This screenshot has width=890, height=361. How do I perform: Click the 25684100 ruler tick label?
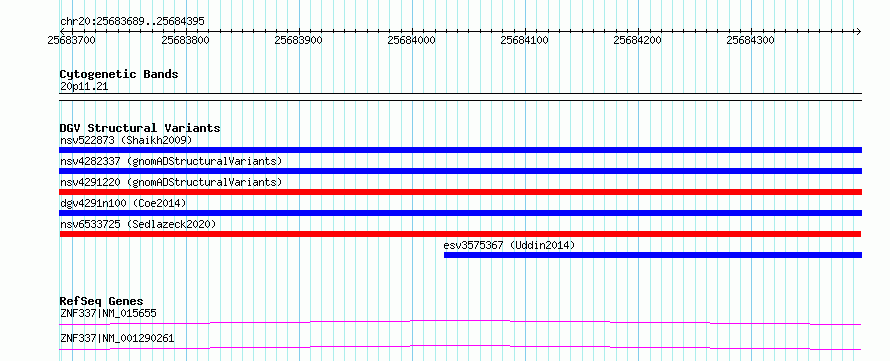[x=524, y=40]
